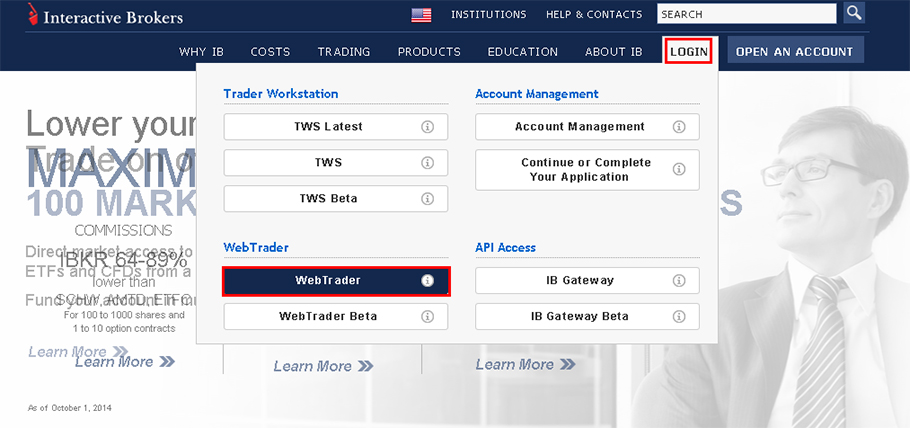Launch TWS Beta

(x=335, y=199)
